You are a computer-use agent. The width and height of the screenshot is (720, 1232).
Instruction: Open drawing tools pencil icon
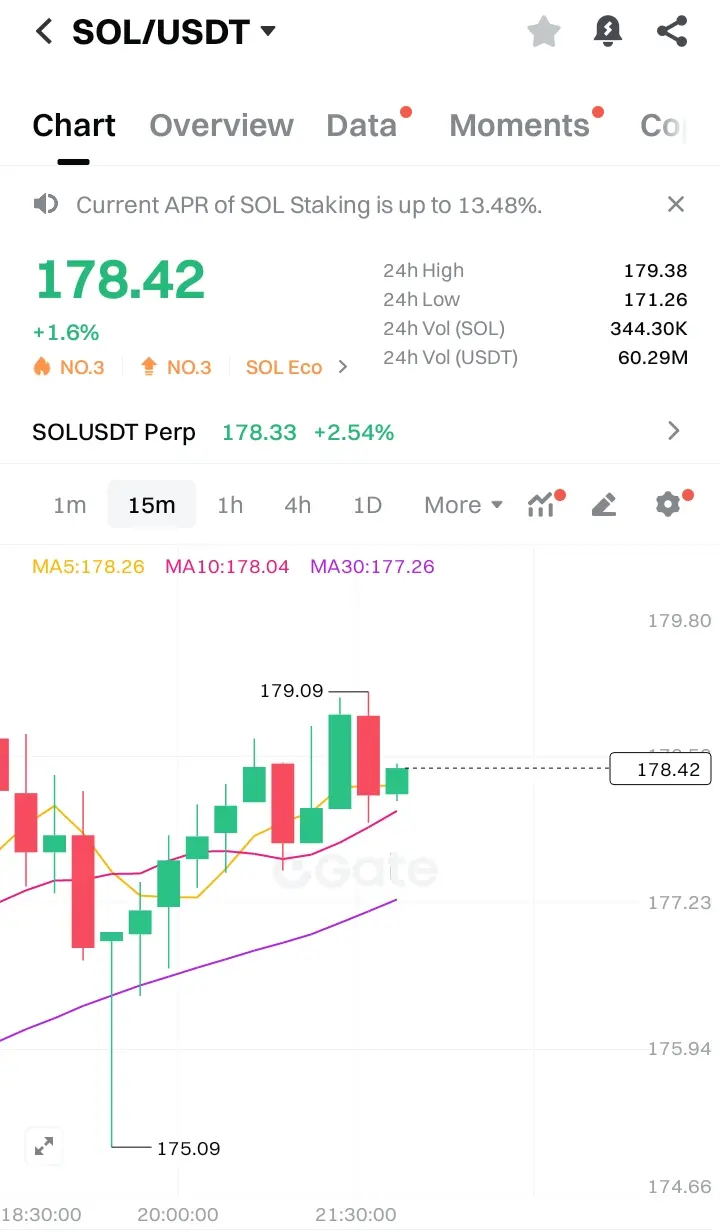tap(604, 505)
